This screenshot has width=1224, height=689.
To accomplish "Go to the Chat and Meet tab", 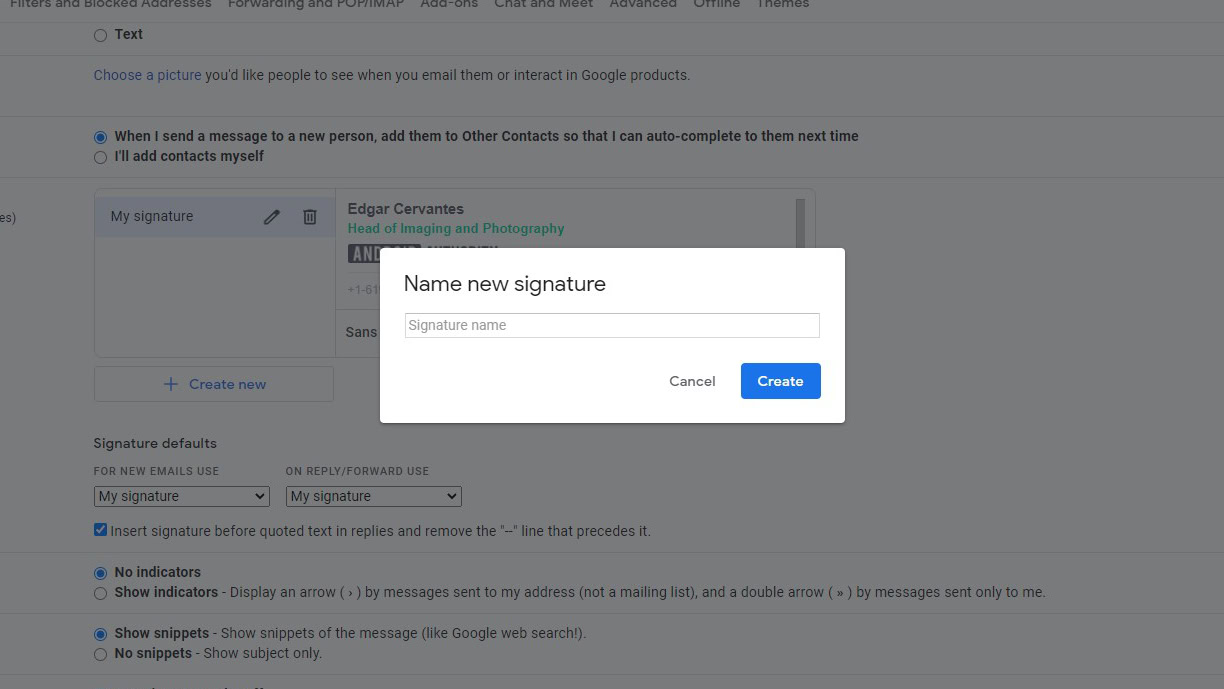I will tap(543, 5).
